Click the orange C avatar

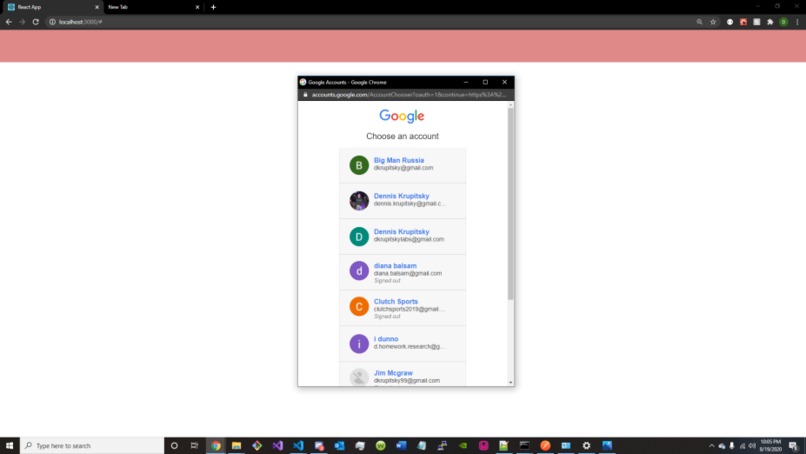point(359,306)
